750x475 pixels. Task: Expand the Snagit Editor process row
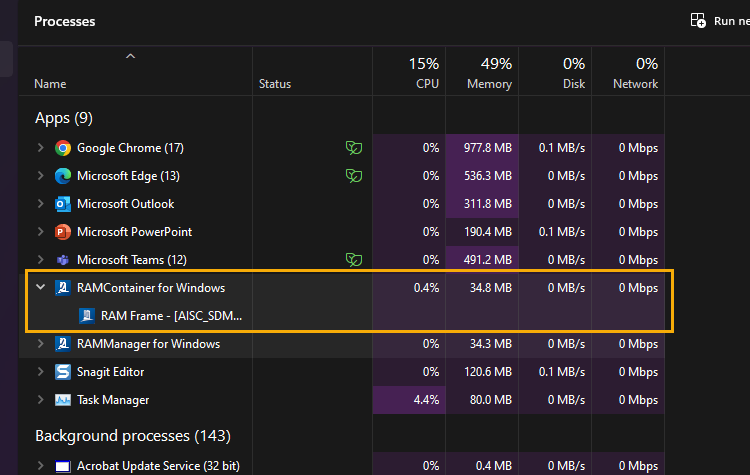[41, 372]
